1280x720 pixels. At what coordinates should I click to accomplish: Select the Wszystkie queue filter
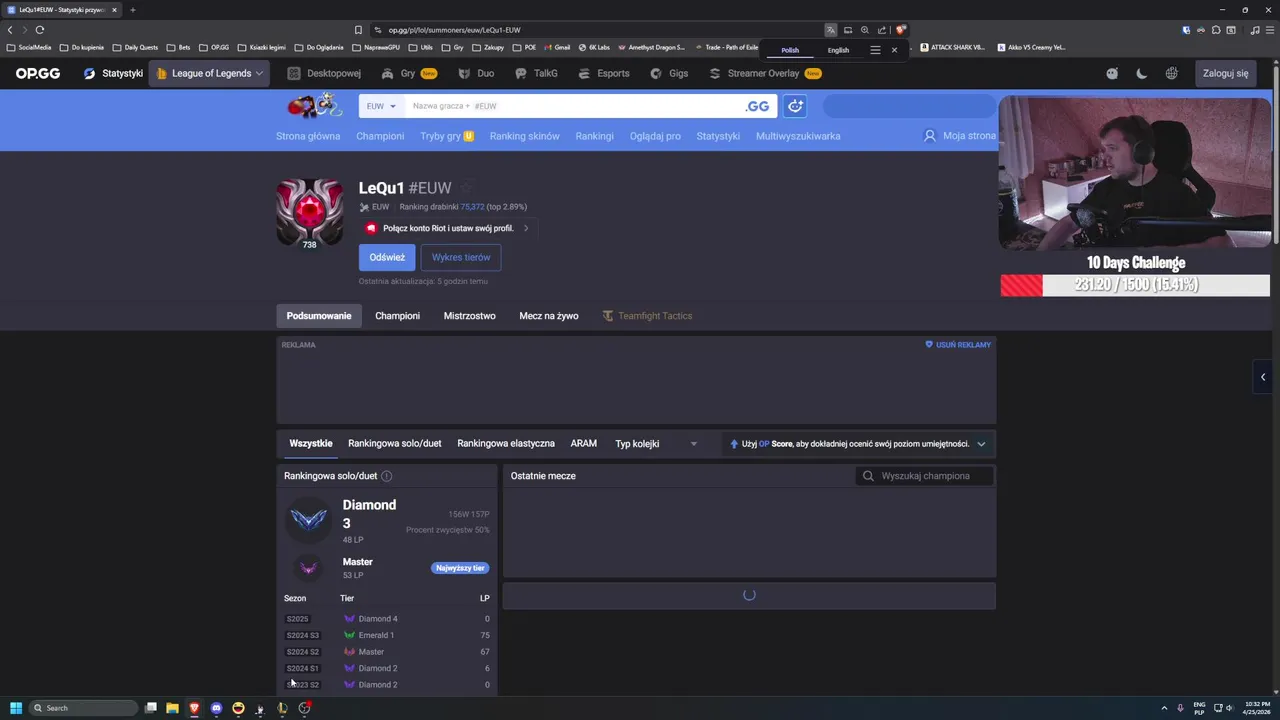click(x=311, y=443)
